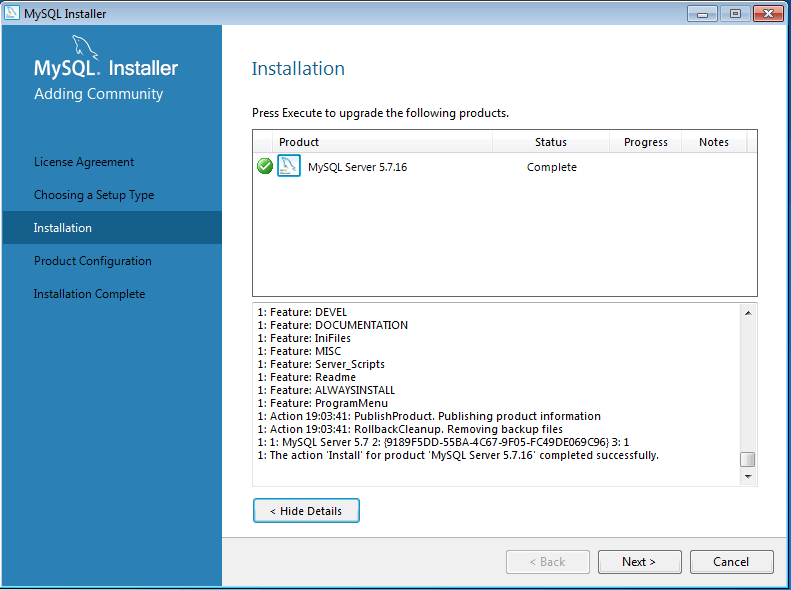Image resolution: width=791 pixels, height=590 pixels.
Task: Click log line 'Feature: Server_Scripts'
Action: click(321, 364)
